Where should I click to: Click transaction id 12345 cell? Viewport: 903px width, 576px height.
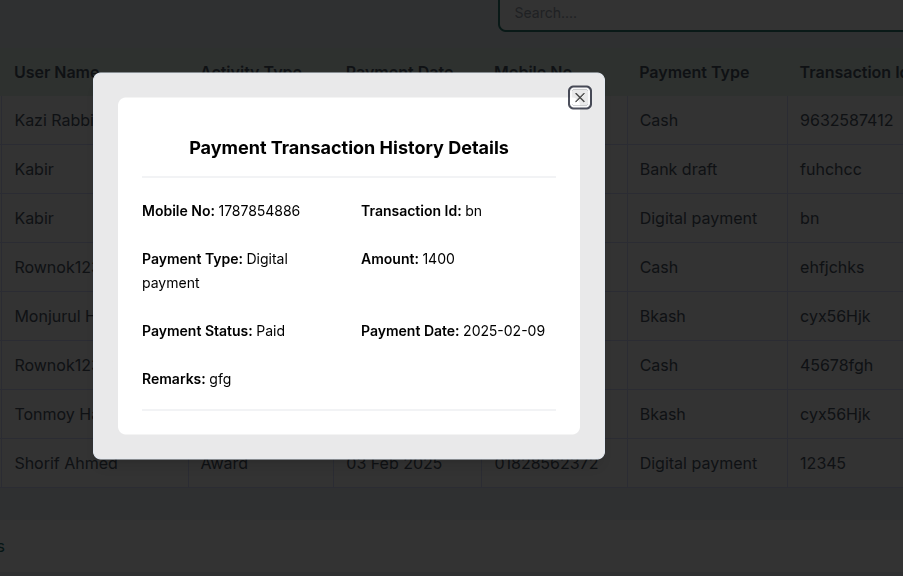pos(822,463)
